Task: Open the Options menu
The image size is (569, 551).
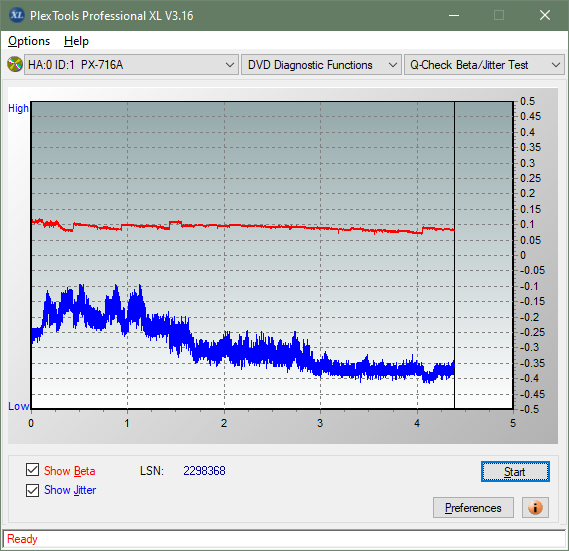Action: pos(29,41)
